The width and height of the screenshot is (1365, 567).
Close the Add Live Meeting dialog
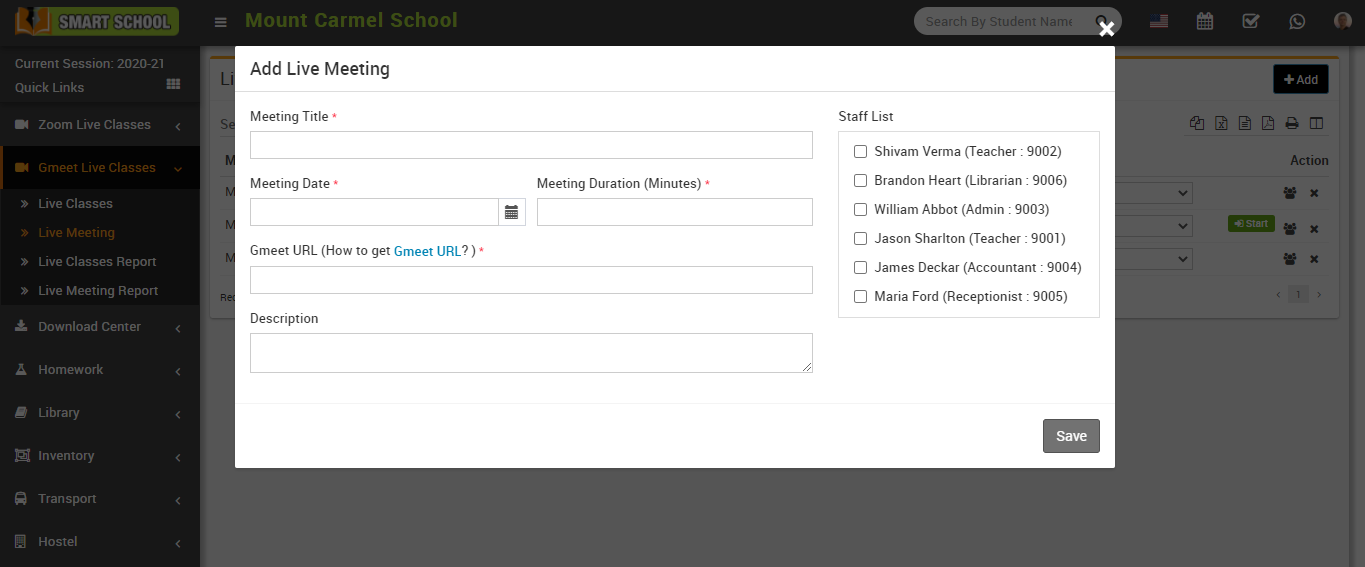pos(1106,30)
